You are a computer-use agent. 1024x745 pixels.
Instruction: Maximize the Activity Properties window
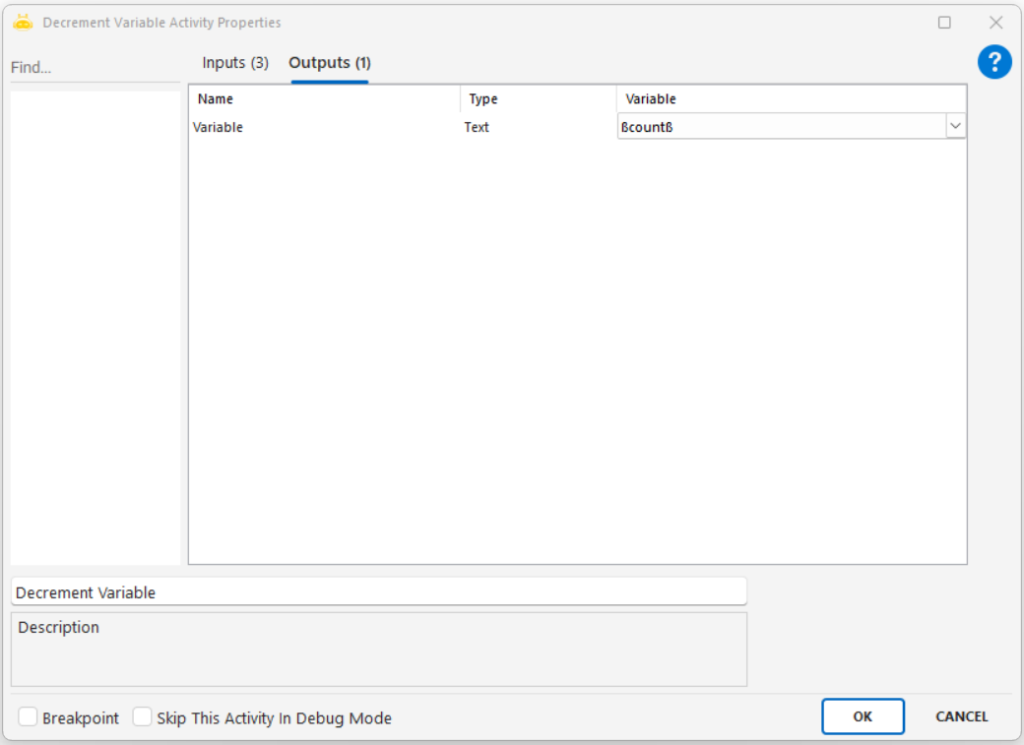(x=944, y=22)
